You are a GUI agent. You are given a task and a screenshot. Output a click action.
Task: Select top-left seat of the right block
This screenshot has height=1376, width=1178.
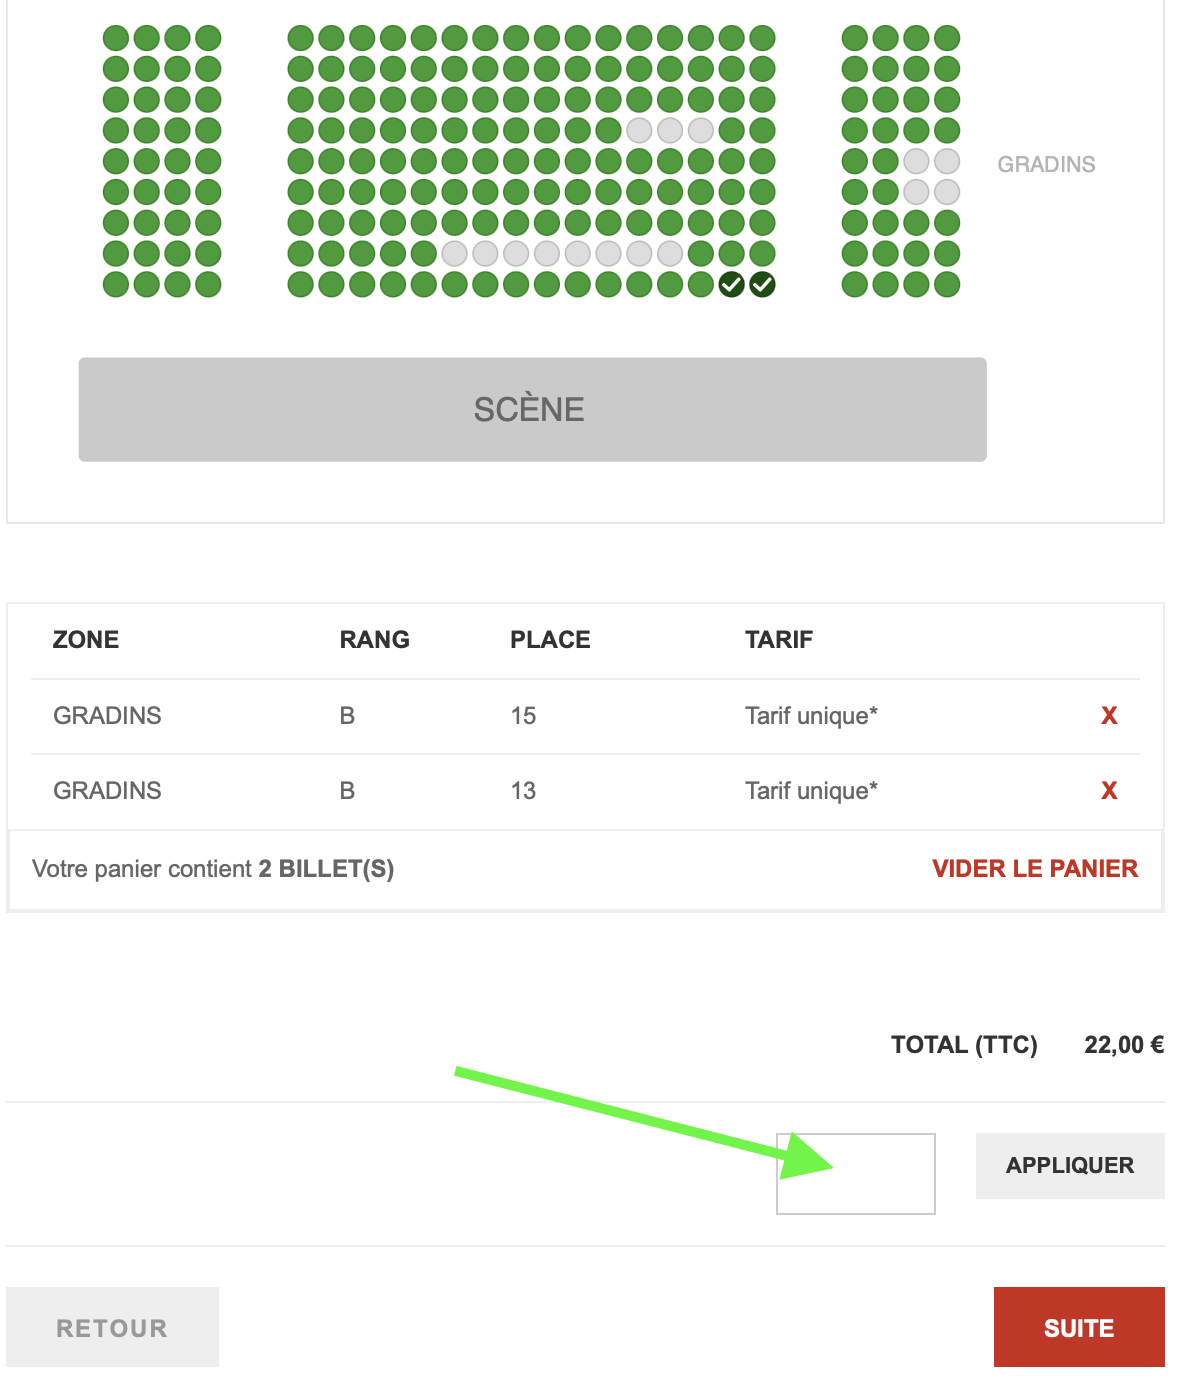point(855,39)
